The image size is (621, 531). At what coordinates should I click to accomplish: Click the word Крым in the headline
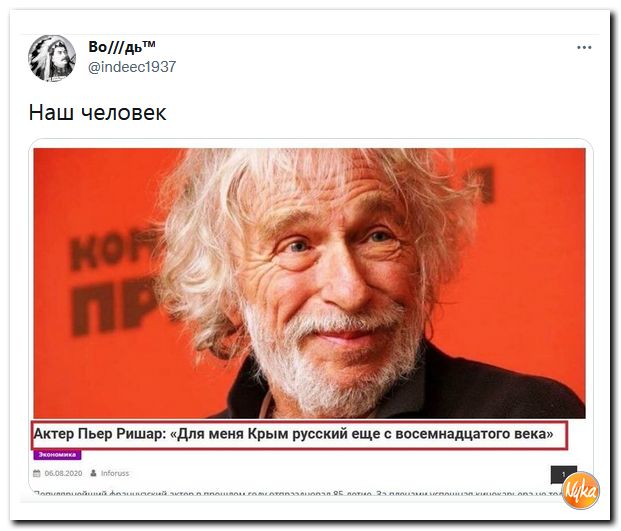click(268, 434)
